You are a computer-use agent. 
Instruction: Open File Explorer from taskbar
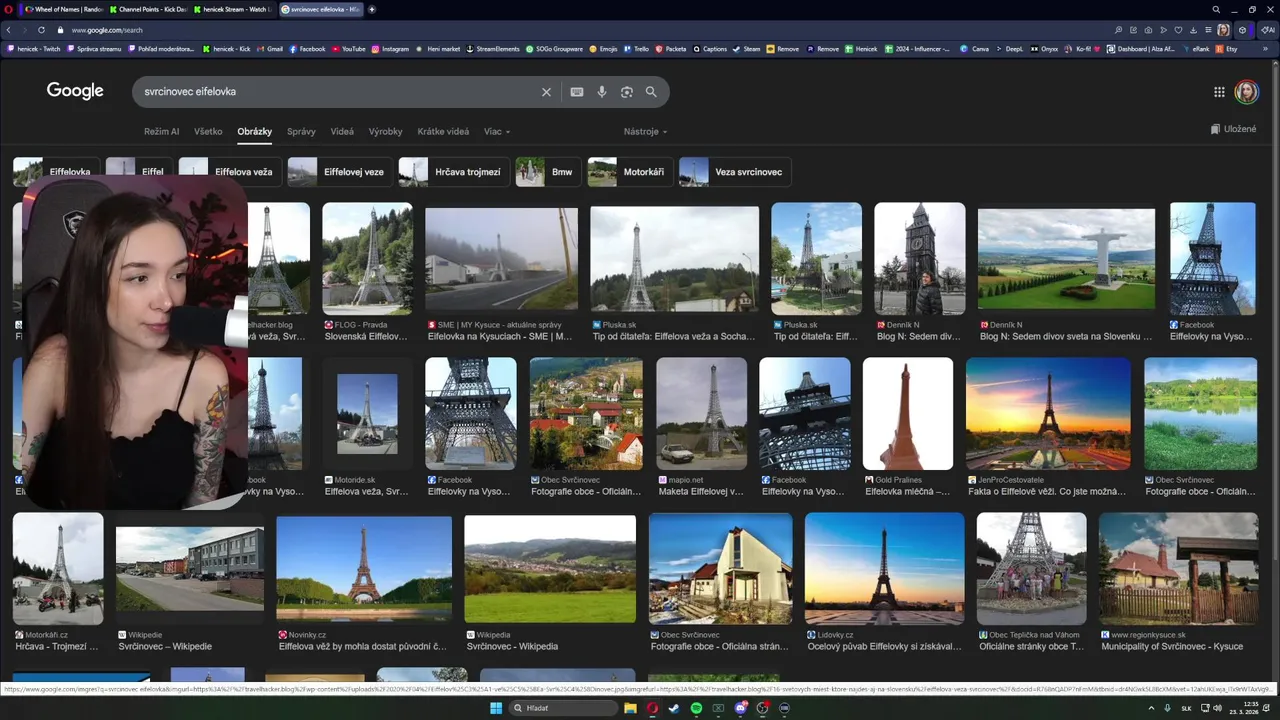tap(631, 708)
